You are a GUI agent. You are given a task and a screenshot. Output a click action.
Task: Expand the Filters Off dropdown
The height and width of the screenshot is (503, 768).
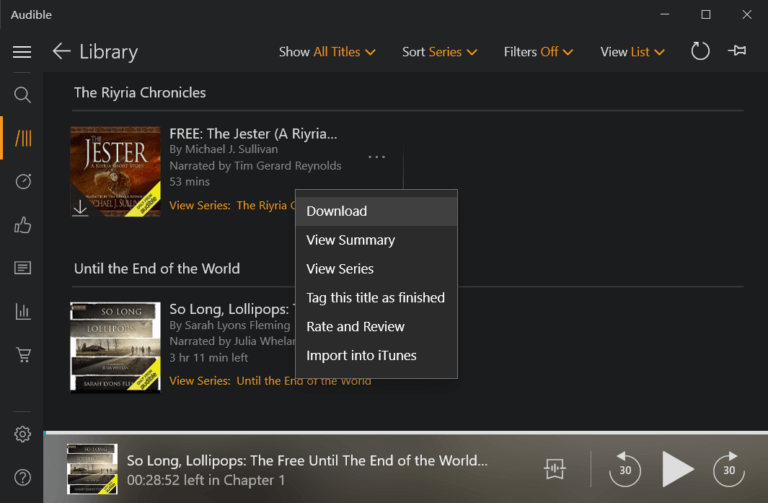coord(538,52)
